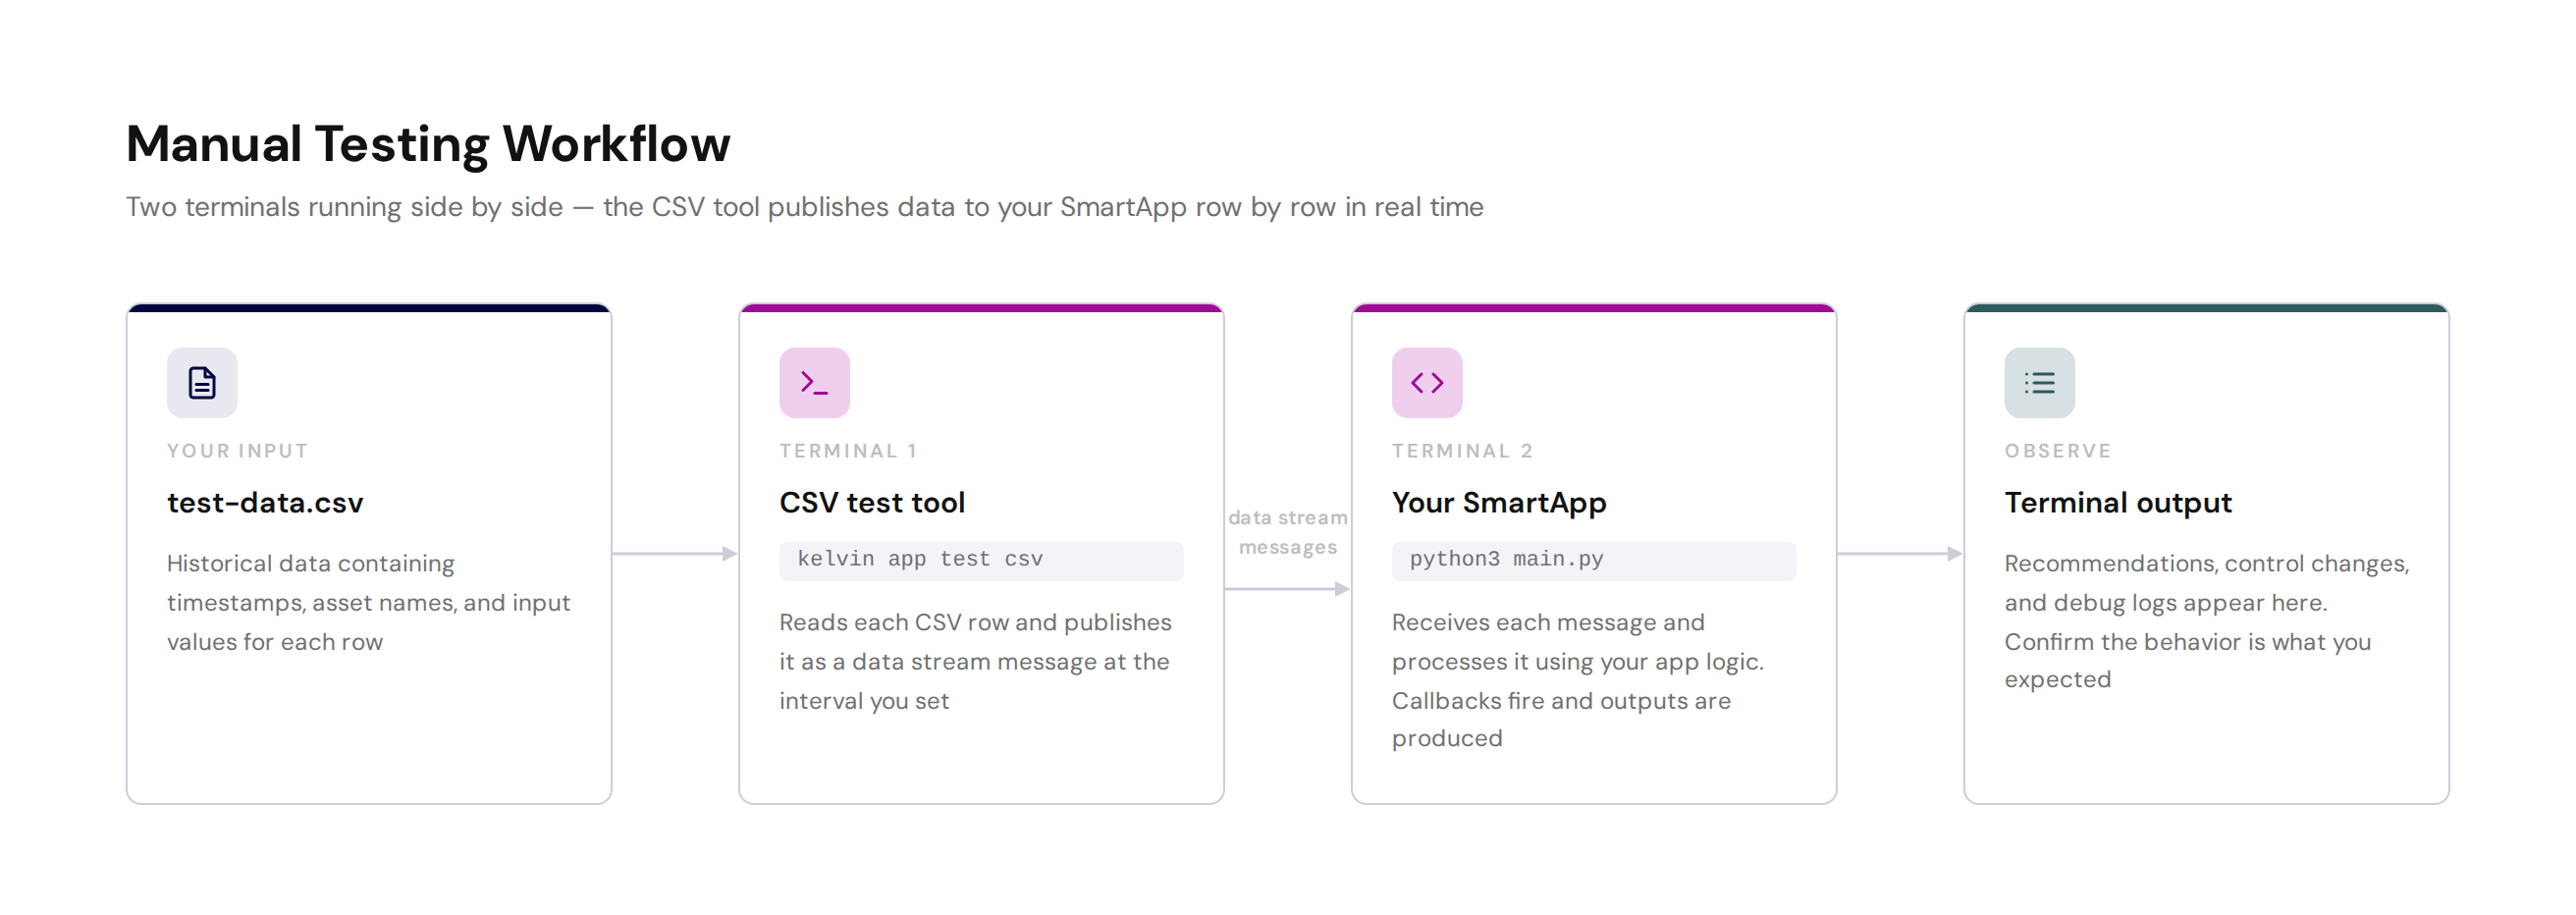Click the teal top bar of Observe card
Screen dimensions: 2576x915
[2206, 308]
